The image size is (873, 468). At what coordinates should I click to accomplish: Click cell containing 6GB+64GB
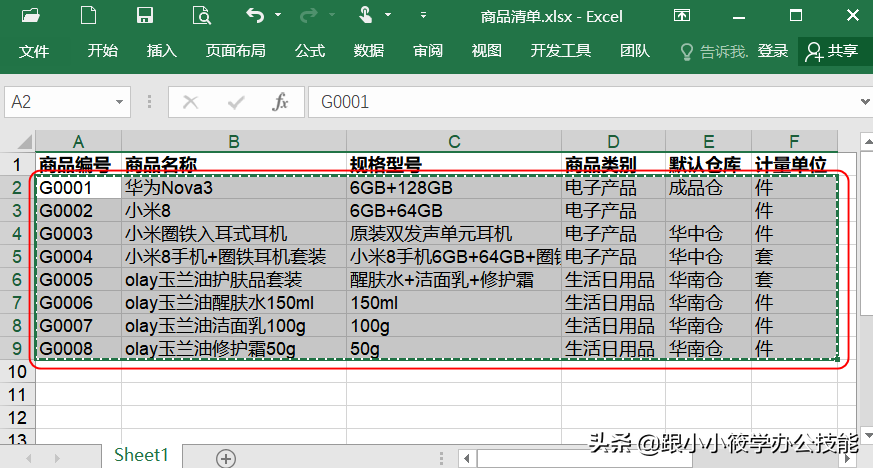click(454, 210)
